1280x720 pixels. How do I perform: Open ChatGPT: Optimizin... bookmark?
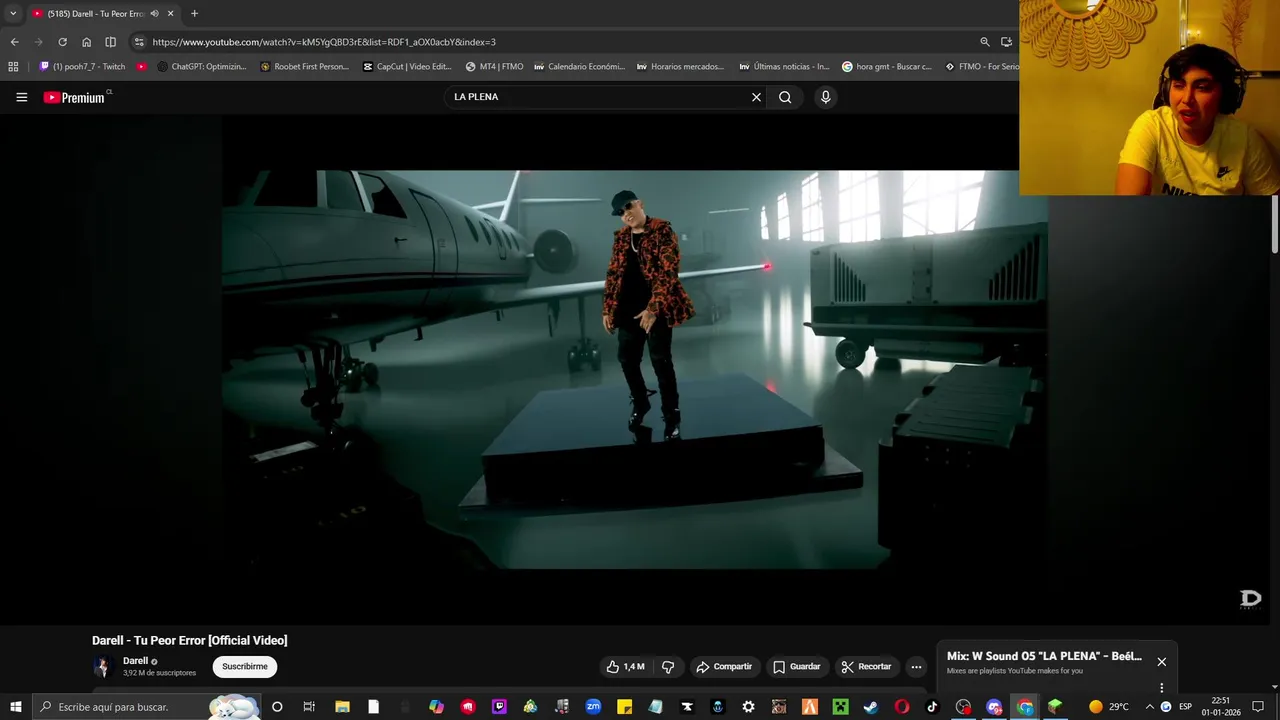tap(202, 67)
